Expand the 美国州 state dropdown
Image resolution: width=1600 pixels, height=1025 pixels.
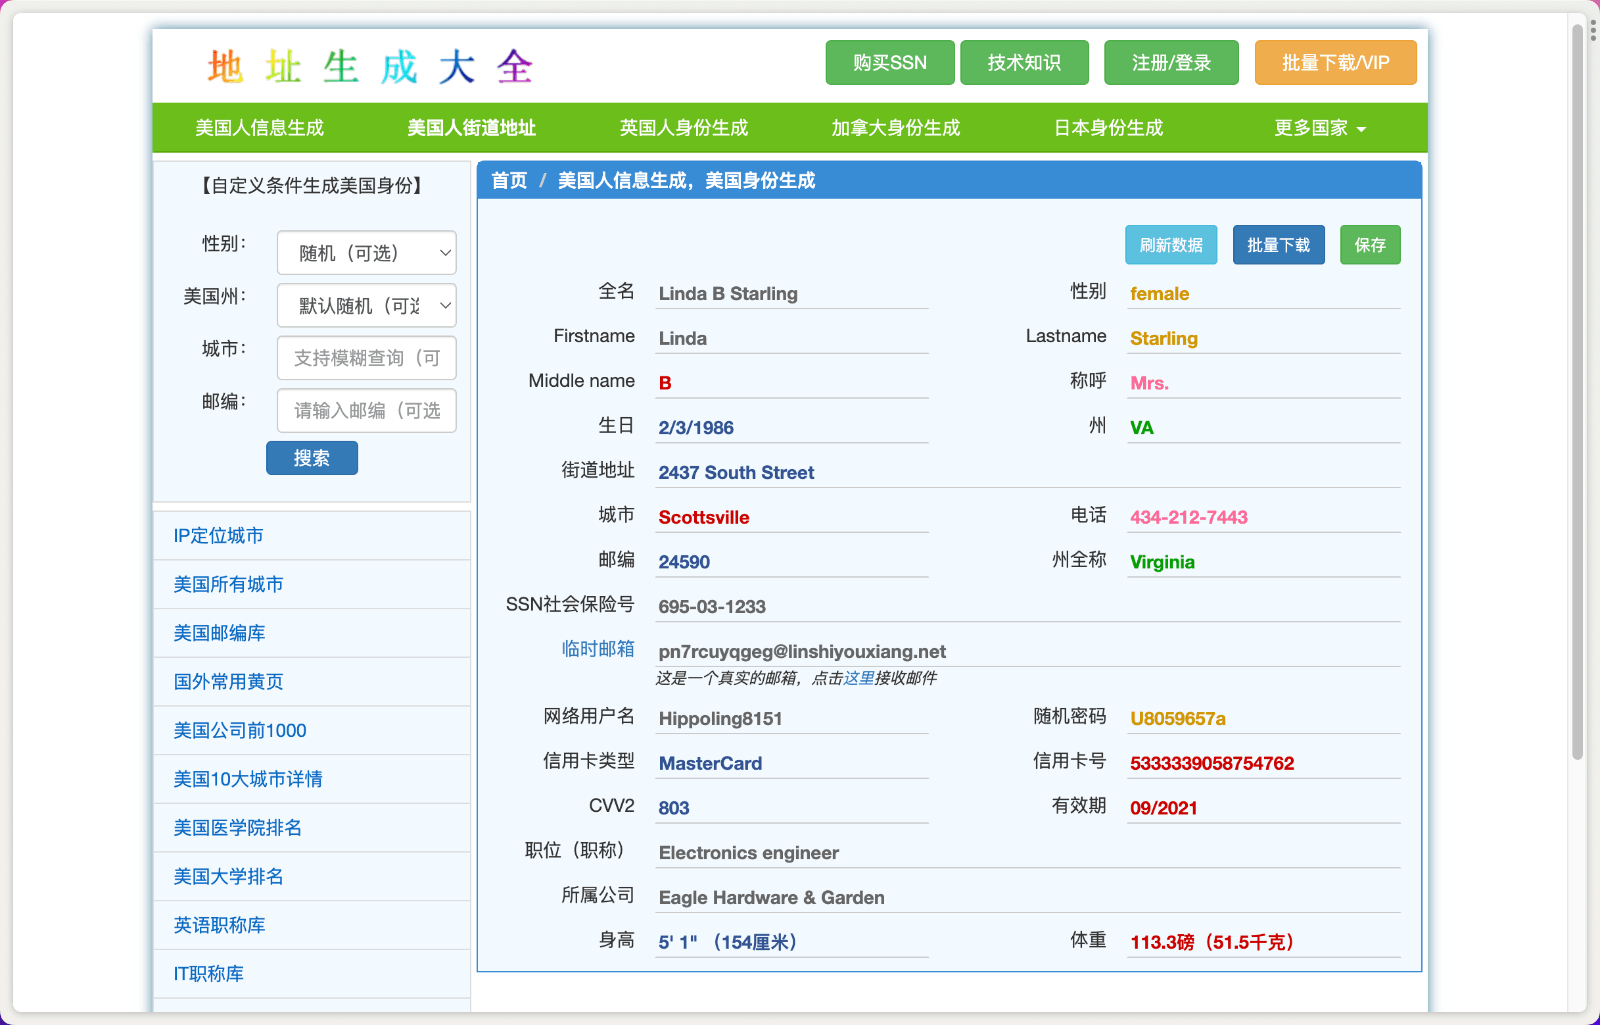click(366, 306)
